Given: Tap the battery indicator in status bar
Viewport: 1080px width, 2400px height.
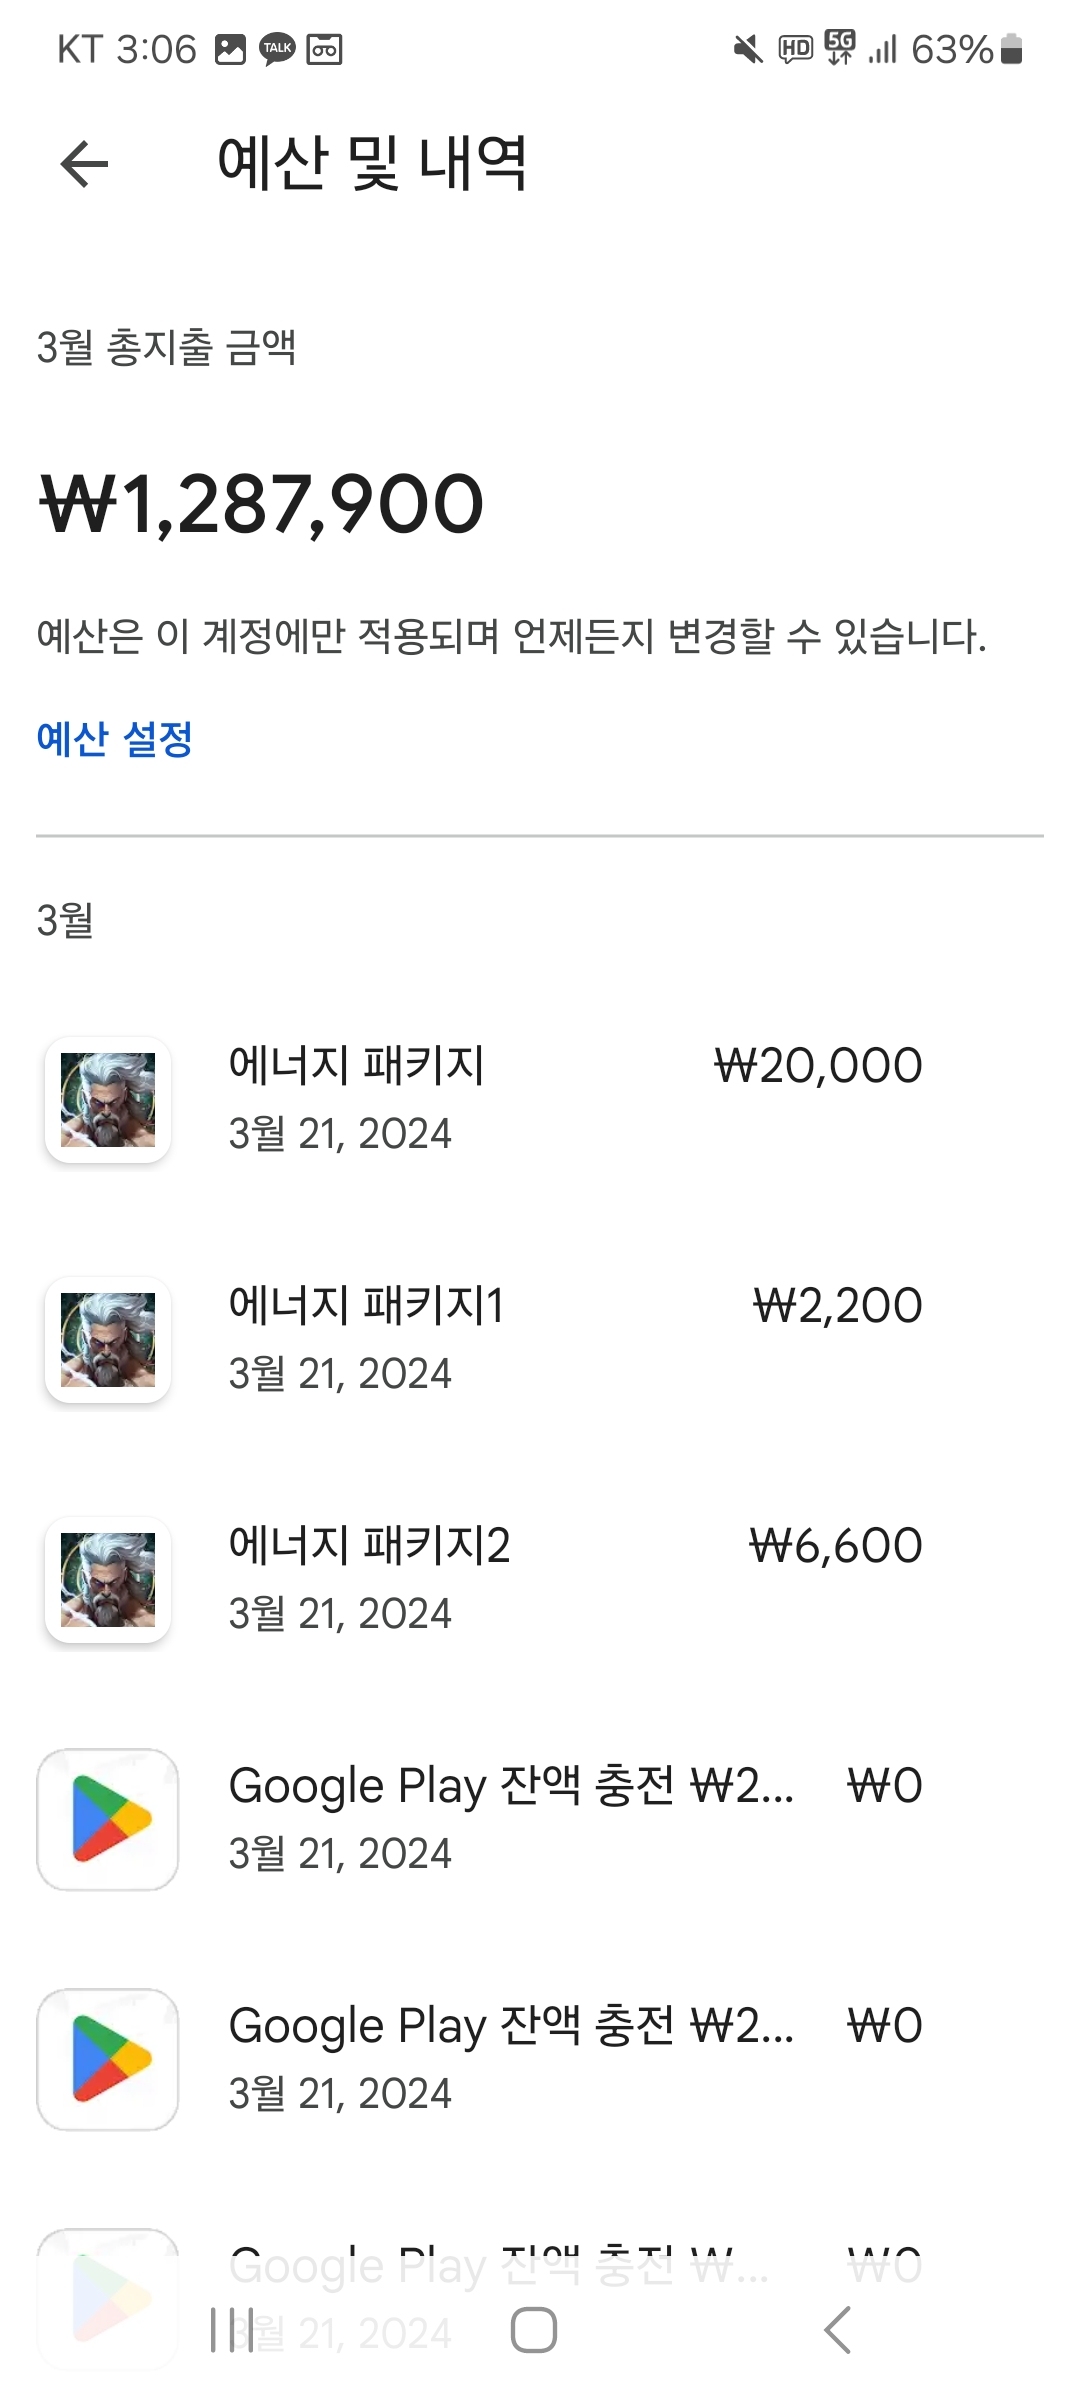Looking at the screenshot, I should 1011,49.
